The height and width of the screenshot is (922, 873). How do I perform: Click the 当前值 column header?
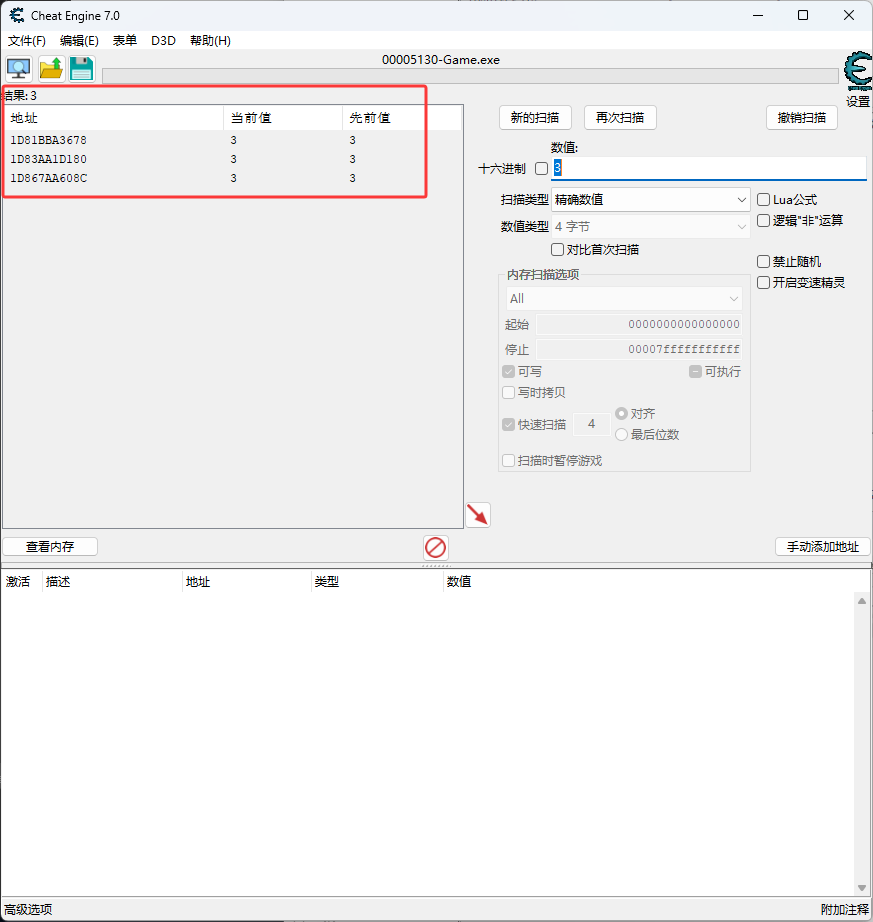click(283, 118)
